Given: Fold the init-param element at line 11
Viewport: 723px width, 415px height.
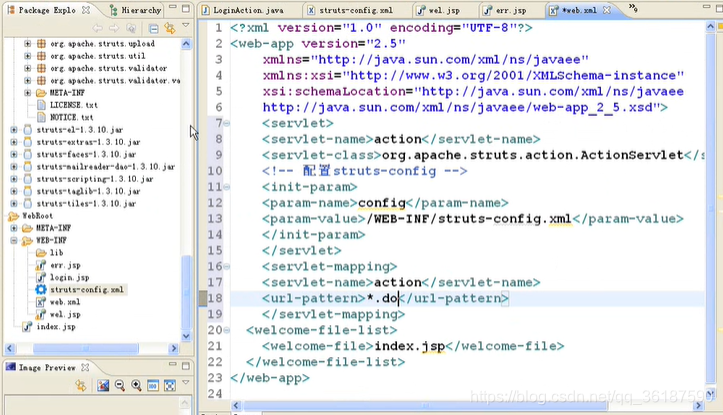Looking at the screenshot, I should click(x=226, y=187).
